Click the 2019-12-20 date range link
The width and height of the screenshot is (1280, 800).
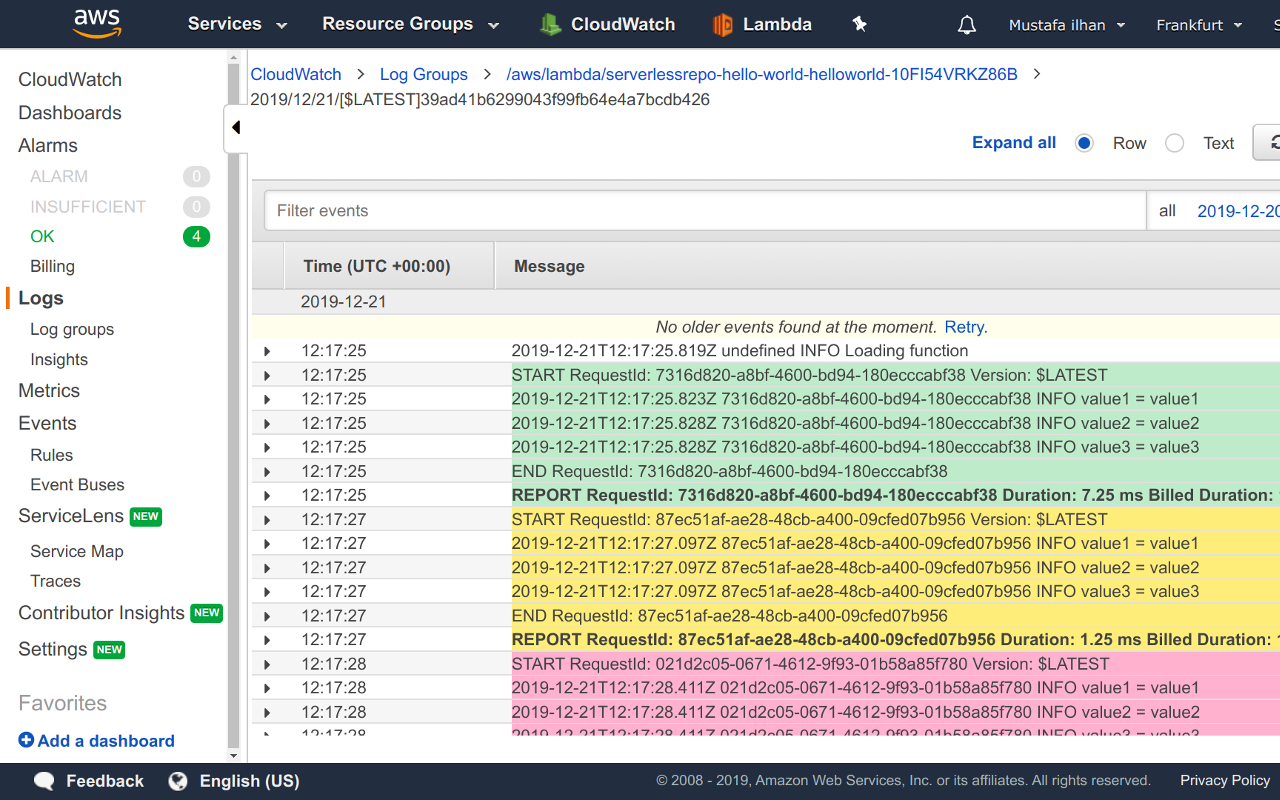coord(1238,211)
